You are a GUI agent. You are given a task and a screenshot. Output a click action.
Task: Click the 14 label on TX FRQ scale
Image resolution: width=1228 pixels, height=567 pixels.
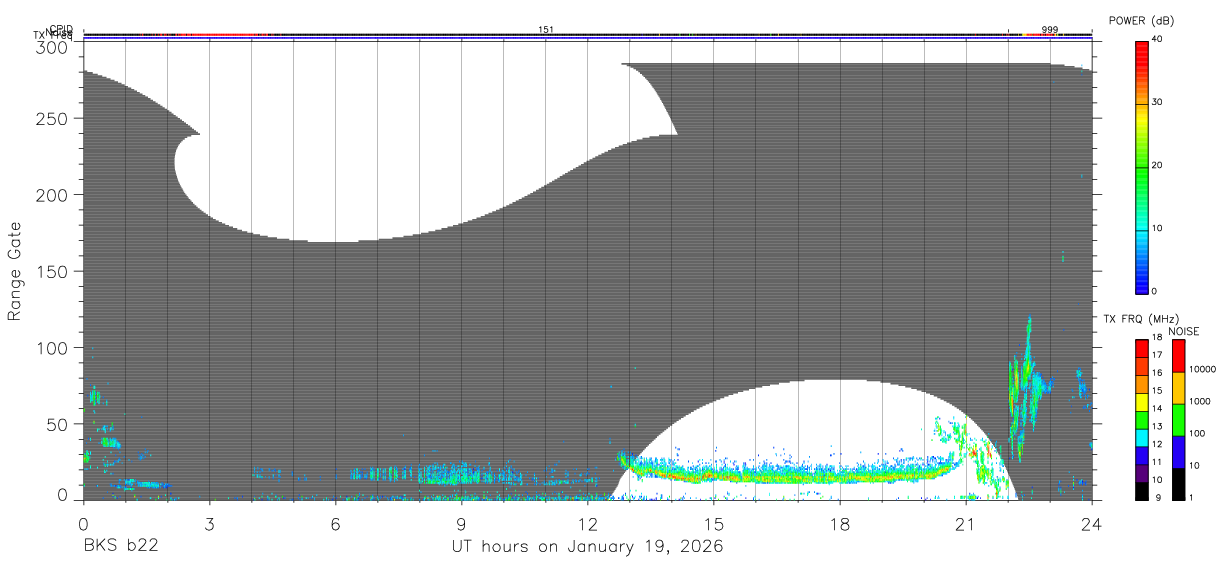[1158, 408]
